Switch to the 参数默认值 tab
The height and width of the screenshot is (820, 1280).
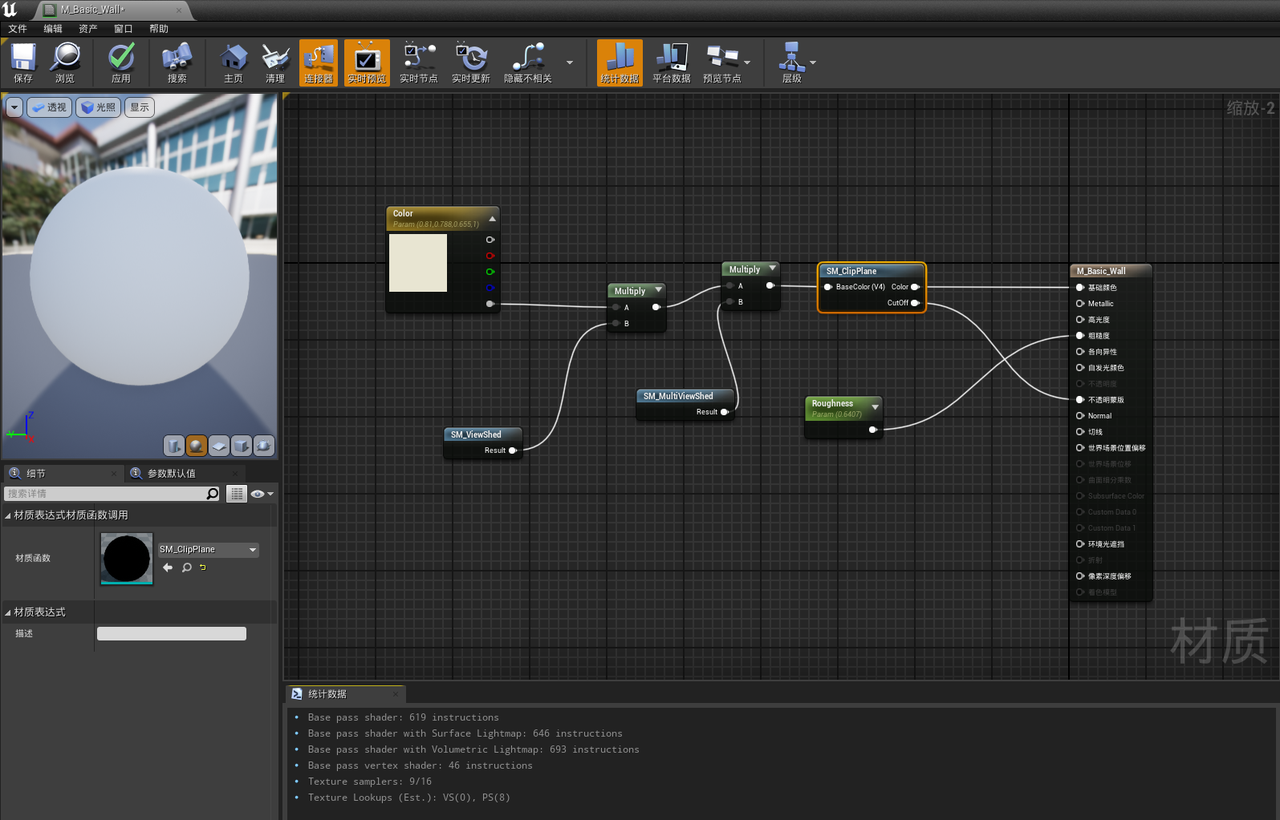(x=171, y=473)
